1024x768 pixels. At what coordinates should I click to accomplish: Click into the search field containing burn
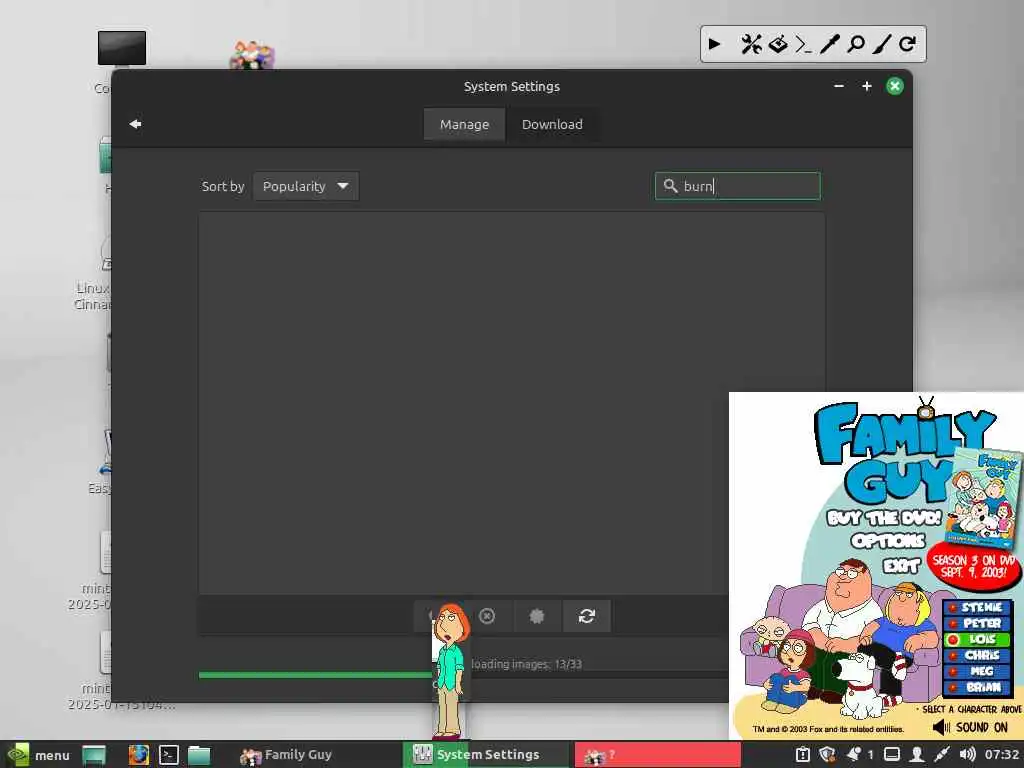pos(738,186)
